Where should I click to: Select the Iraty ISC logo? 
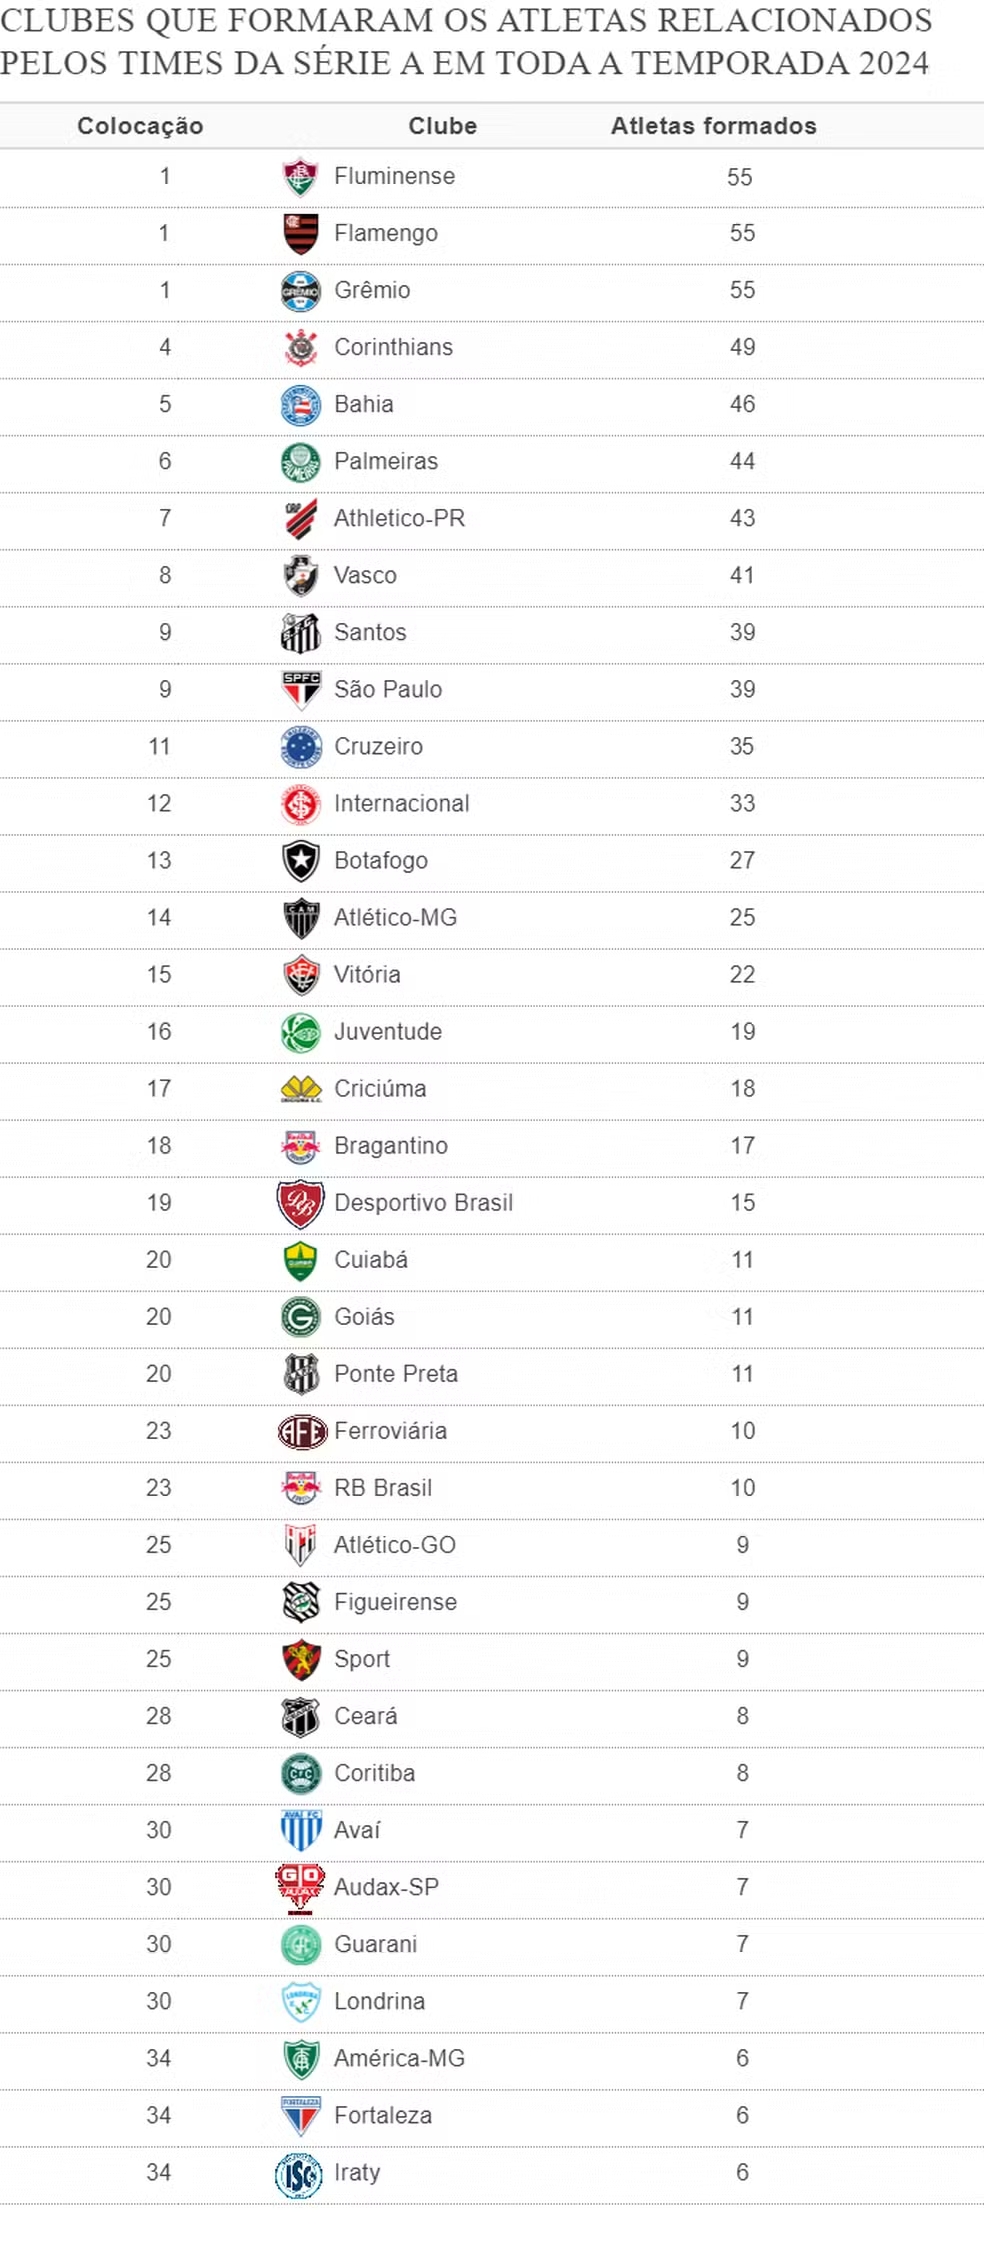tap(299, 2174)
